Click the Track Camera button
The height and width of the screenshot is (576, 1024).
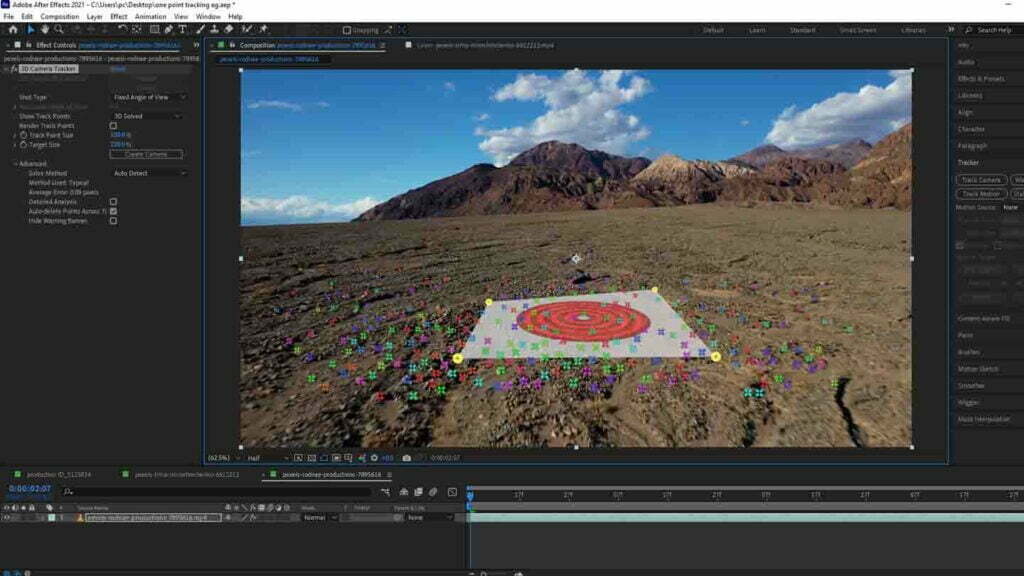coord(982,180)
